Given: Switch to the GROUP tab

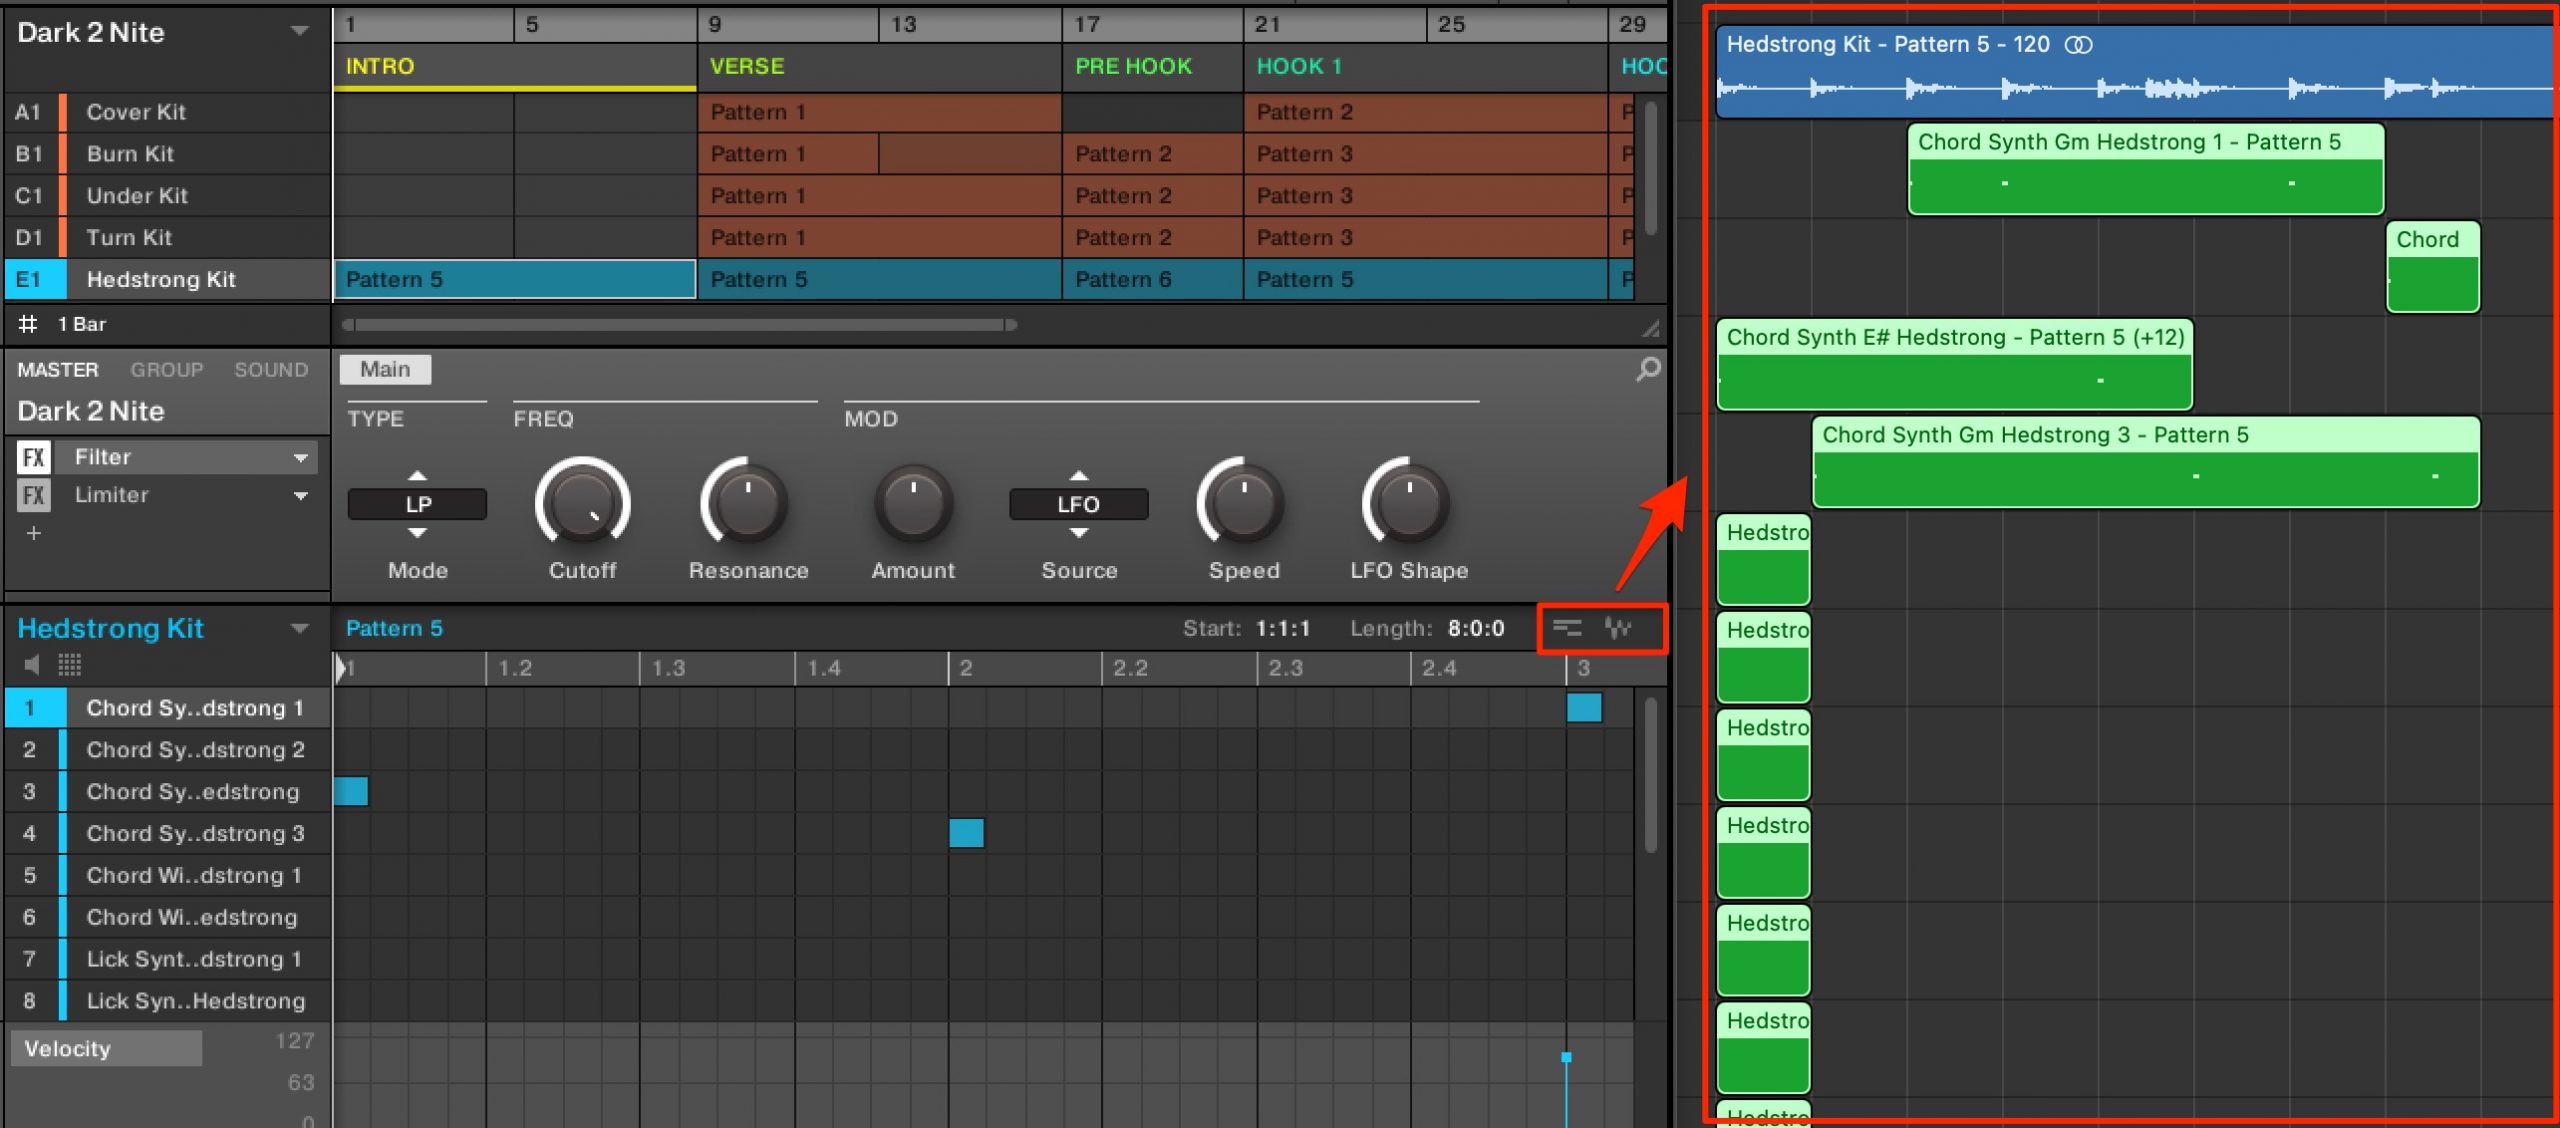Looking at the screenshot, I should [x=167, y=370].
